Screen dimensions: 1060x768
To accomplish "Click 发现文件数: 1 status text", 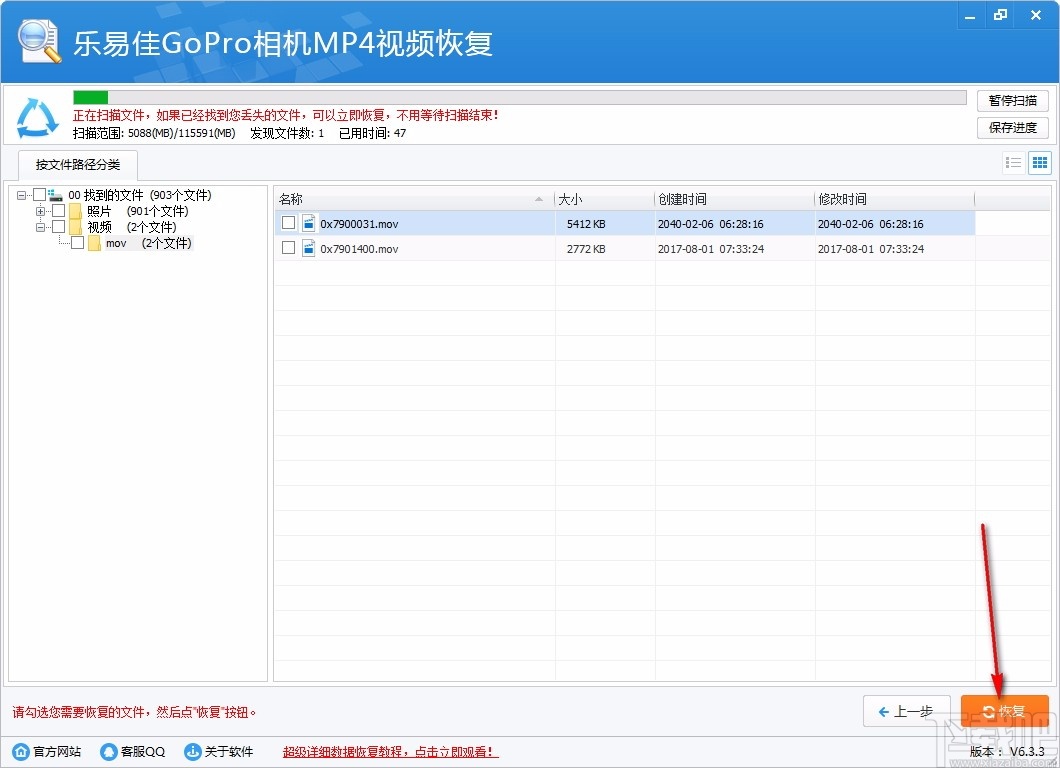I will pos(287,133).
